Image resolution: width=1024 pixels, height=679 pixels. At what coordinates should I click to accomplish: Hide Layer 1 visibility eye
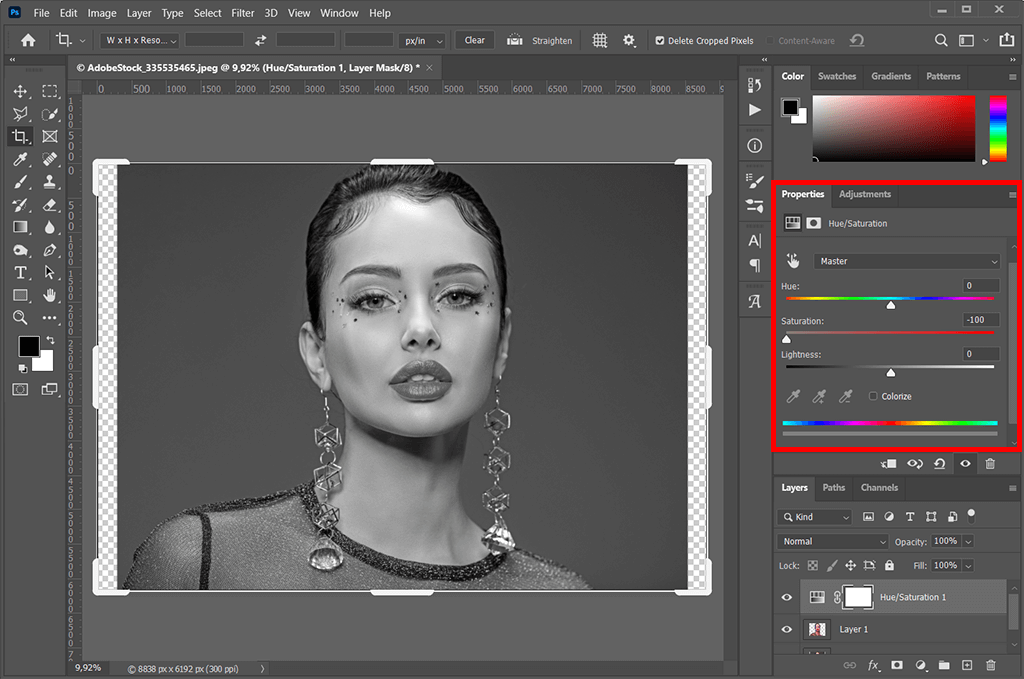(786, 629)
